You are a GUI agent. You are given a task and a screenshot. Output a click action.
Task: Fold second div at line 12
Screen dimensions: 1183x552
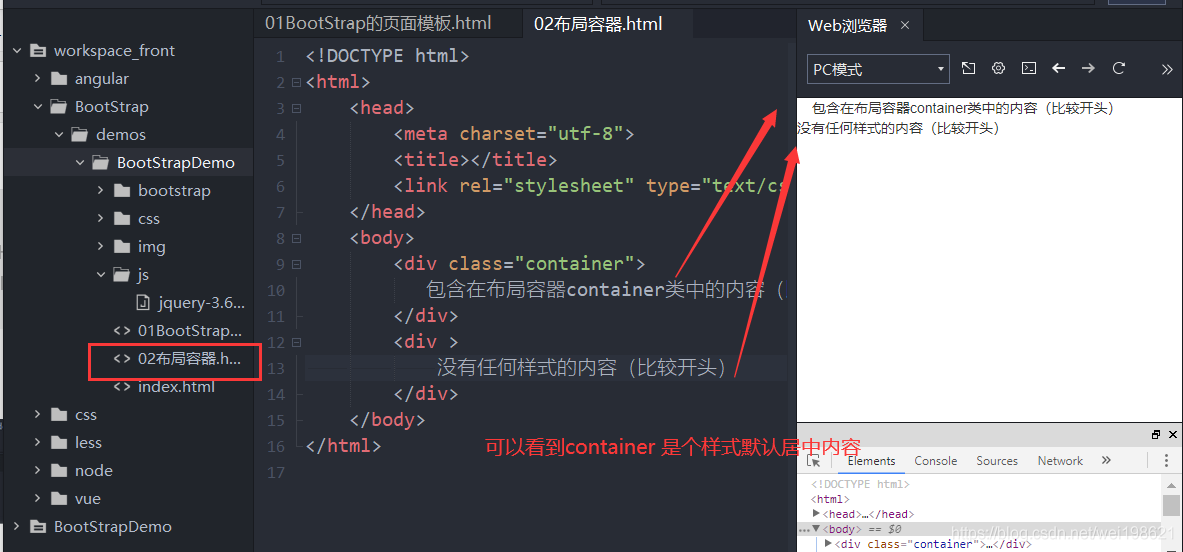(297, 342)
